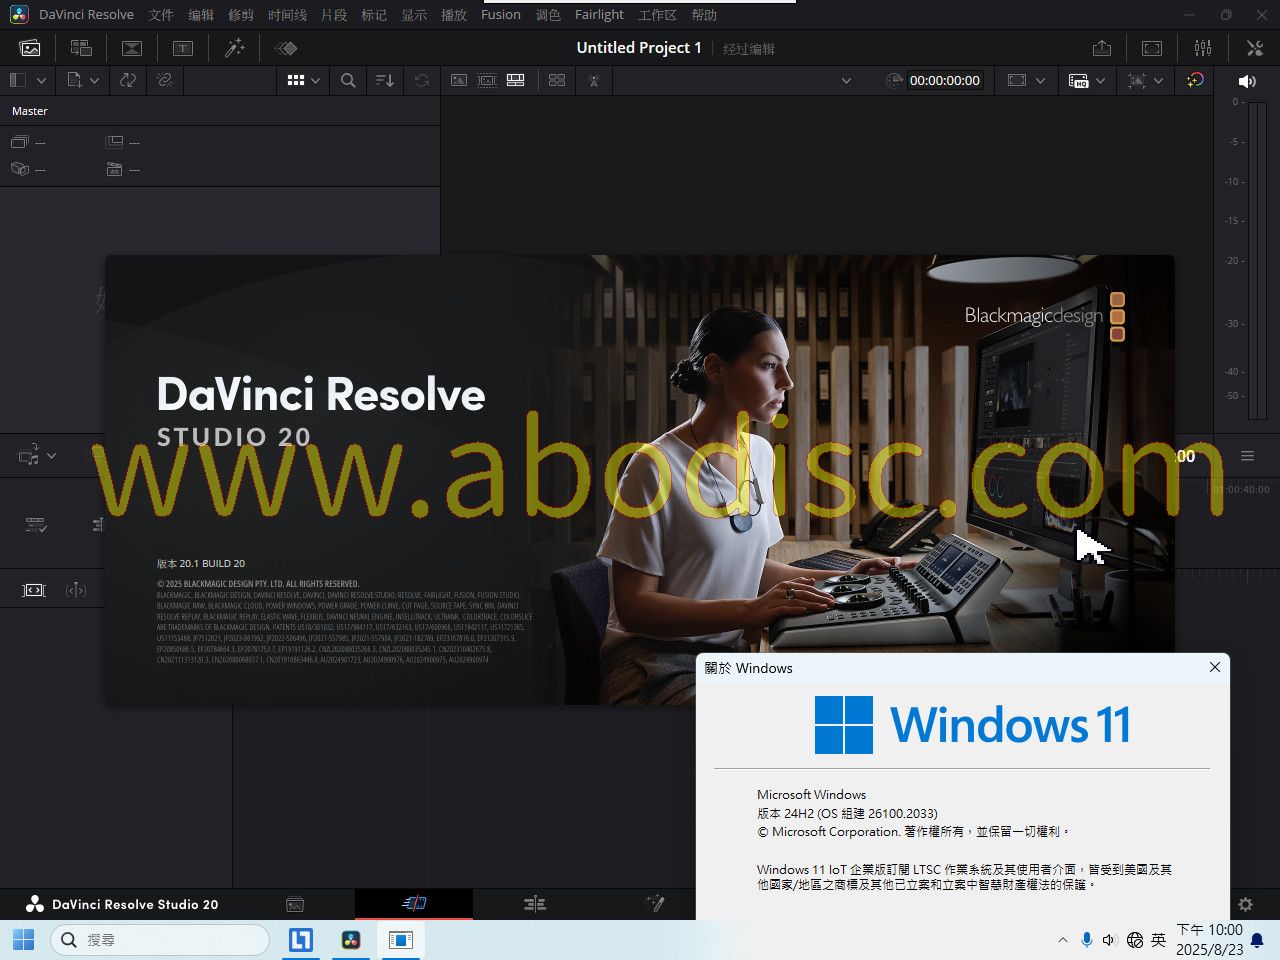Click the 00:00:00:00 timecode field
The width and height of the screenshot is (1280, 960).
[x=945, y=81]
